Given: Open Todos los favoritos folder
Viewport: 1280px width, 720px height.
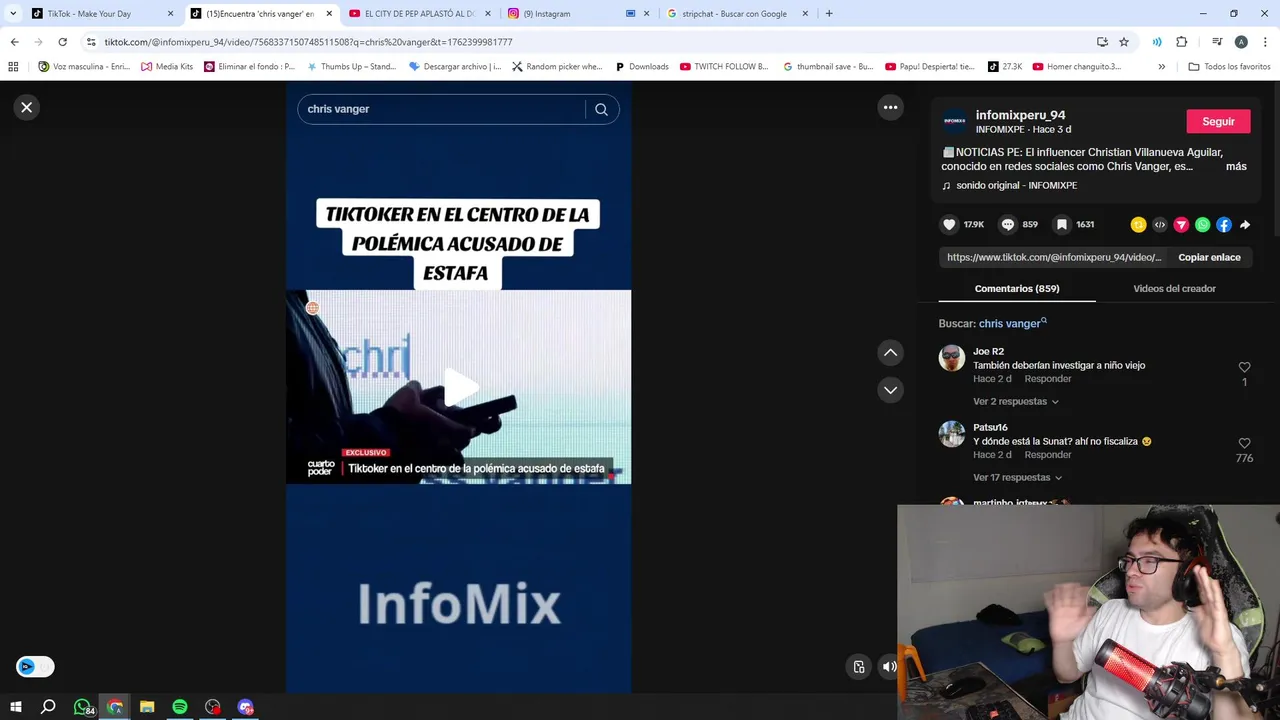Looking at the screenshot, I should coord(1229,67).
